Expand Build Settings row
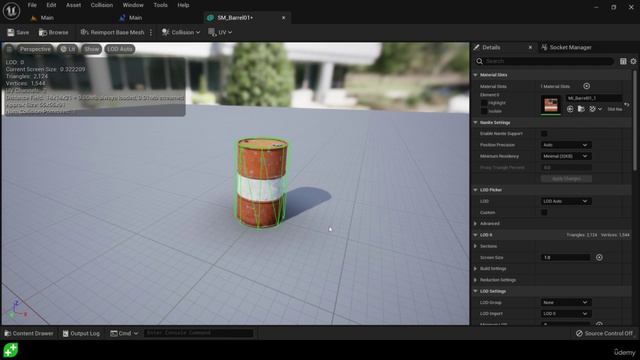640x360 pixels. point(475,269)
